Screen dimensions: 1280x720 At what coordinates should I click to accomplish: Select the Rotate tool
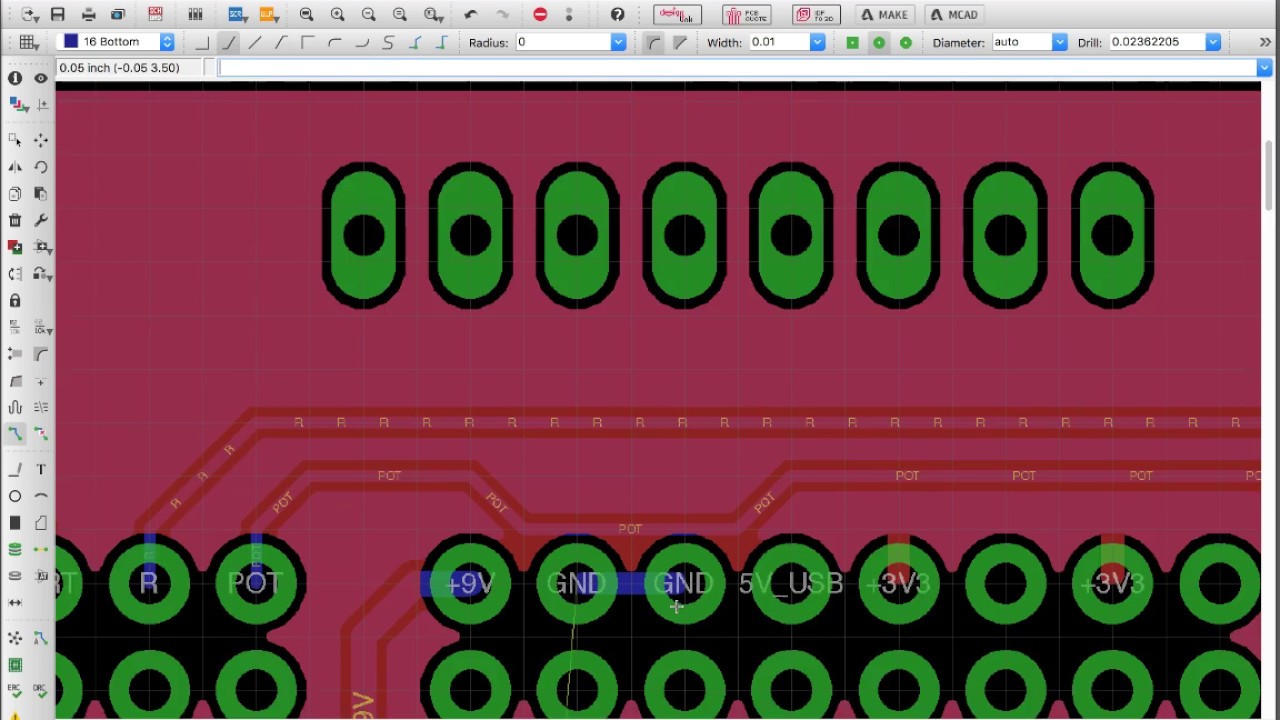41,167
